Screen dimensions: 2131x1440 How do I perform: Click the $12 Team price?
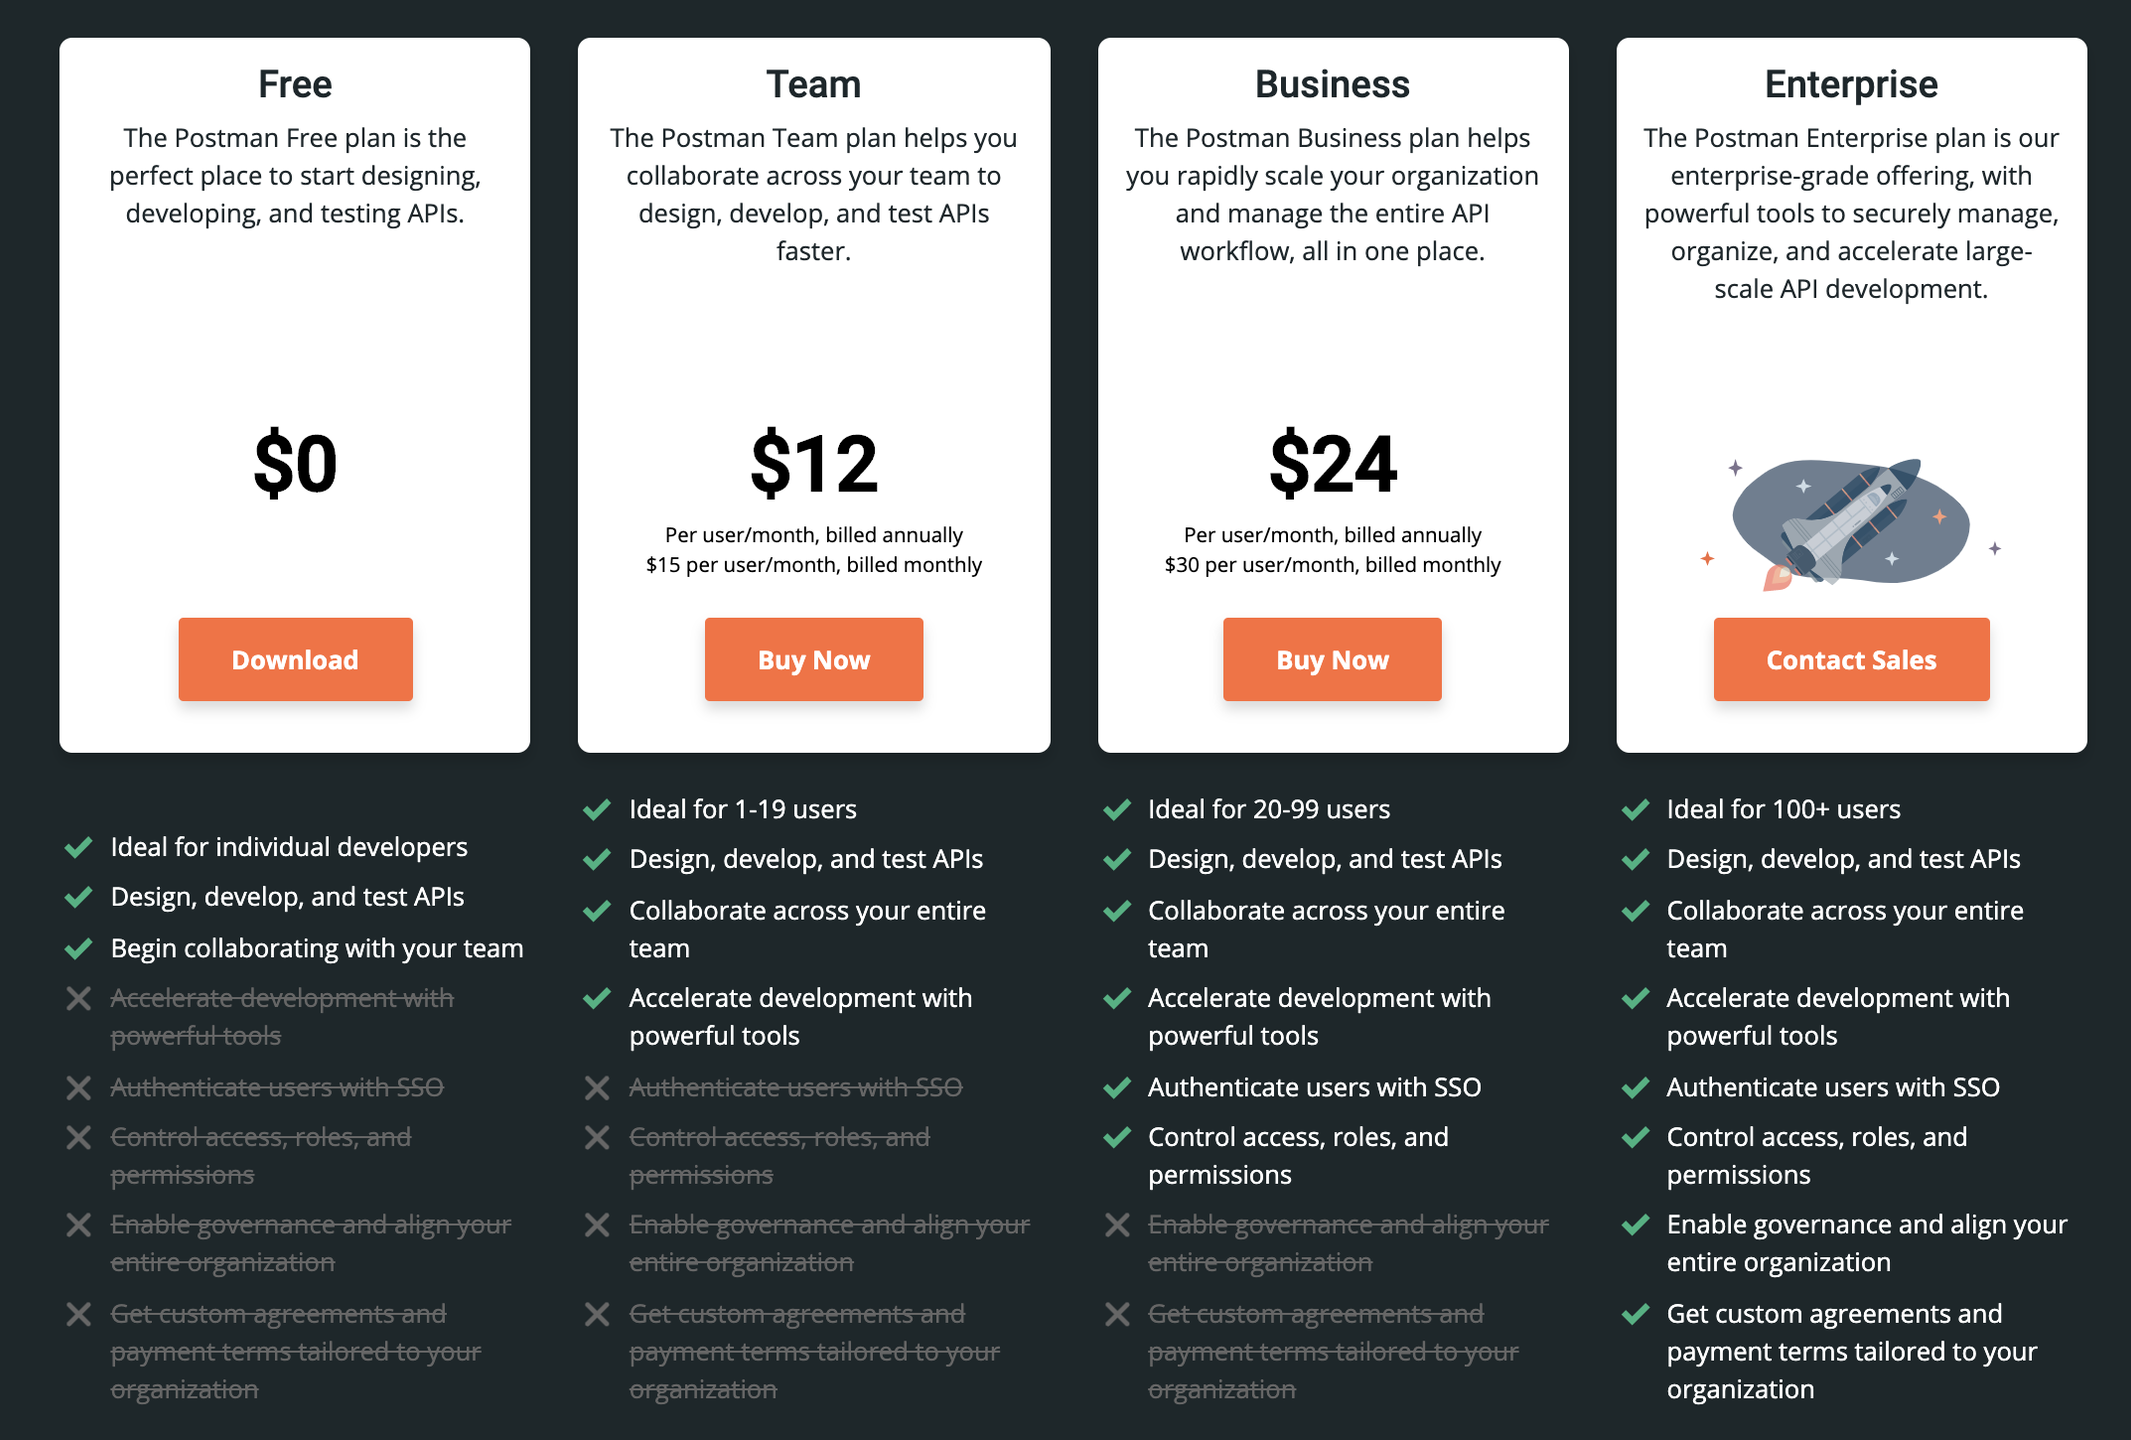coord(814,464)
